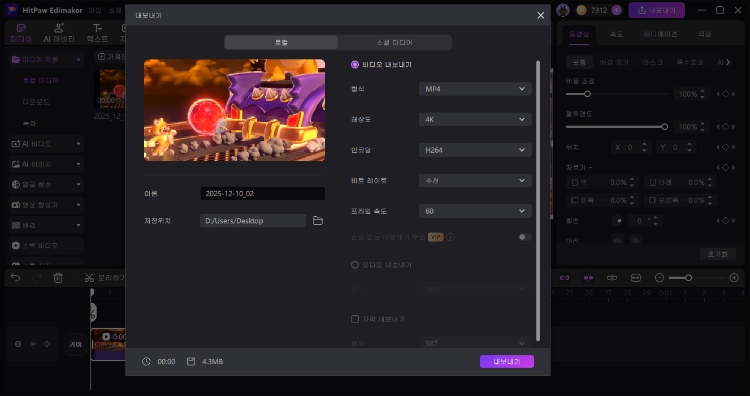Open the H264 encoding dropdown
This screenshot has width=750, height=396.
pyautogui.click(x=475, y=150)
